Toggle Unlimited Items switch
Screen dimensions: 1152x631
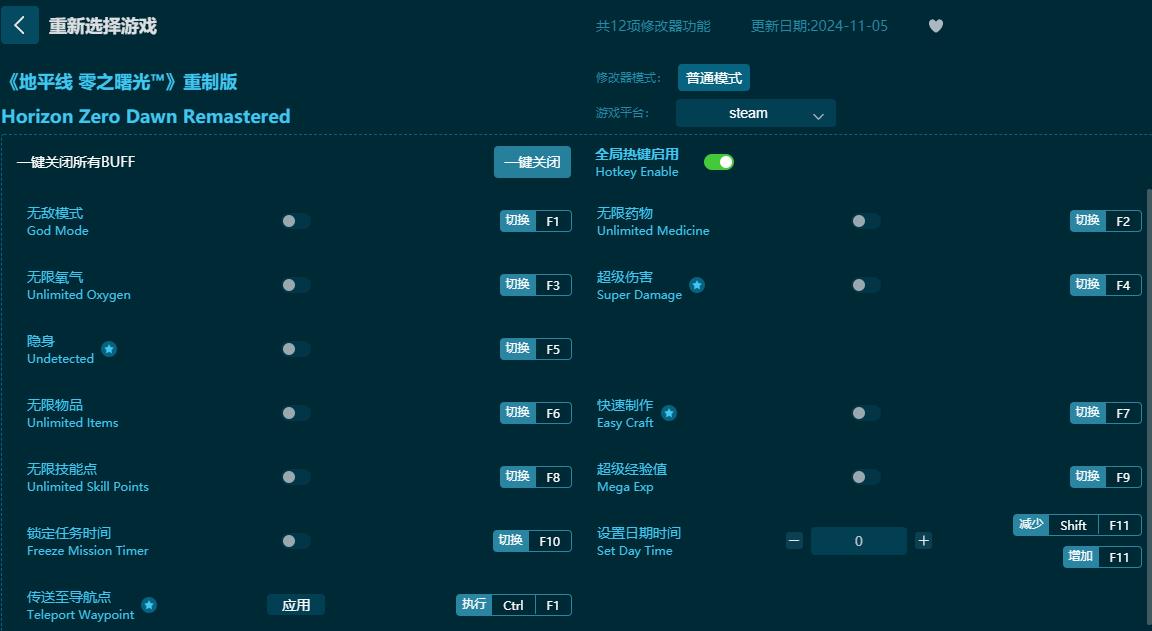(295, 413)
